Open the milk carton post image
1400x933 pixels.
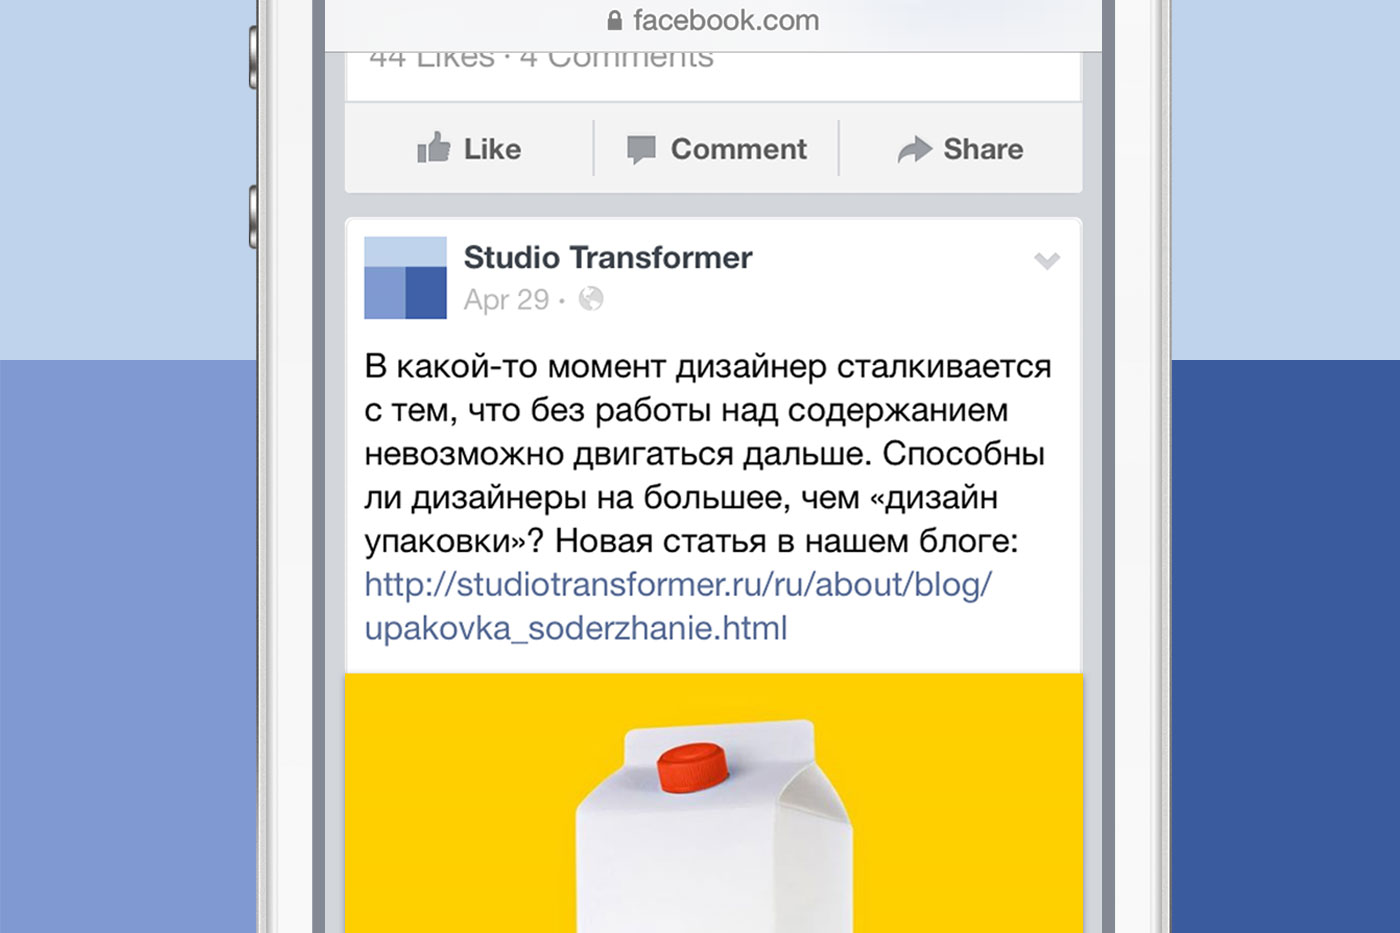(714, 803)
